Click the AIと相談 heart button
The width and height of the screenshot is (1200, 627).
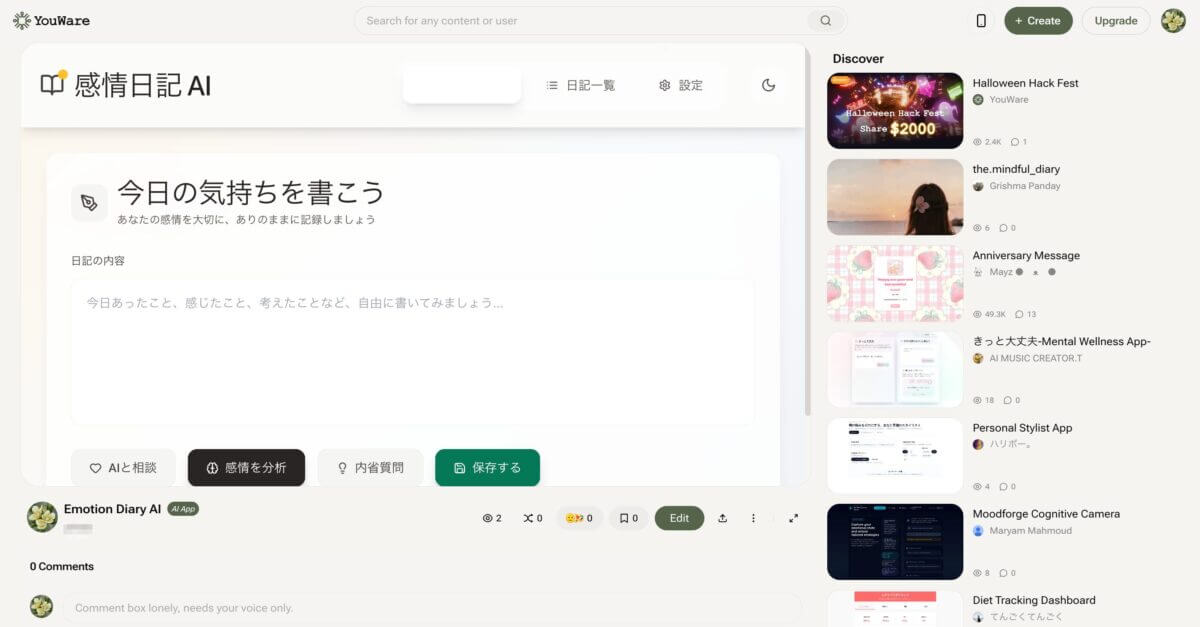pyautogui.click(x=123, y=467)
